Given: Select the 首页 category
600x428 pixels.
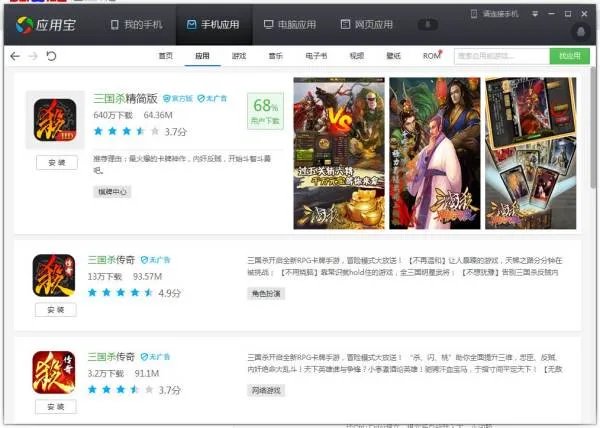Looking at the screenshot, I should coord(166,56).
